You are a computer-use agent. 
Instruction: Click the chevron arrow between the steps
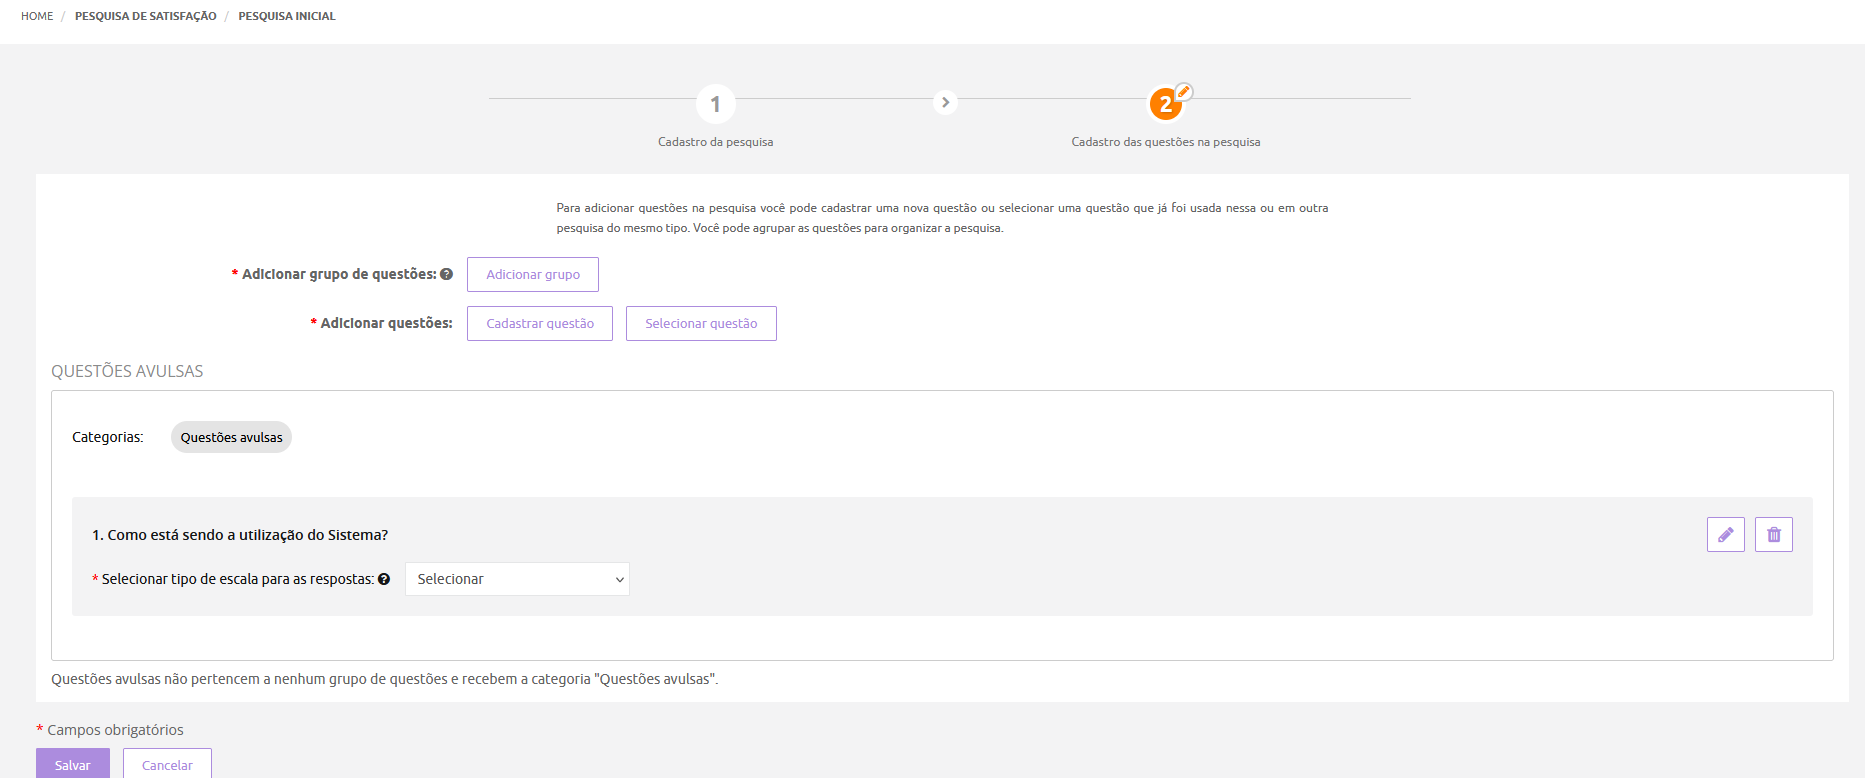coord(945,102)
